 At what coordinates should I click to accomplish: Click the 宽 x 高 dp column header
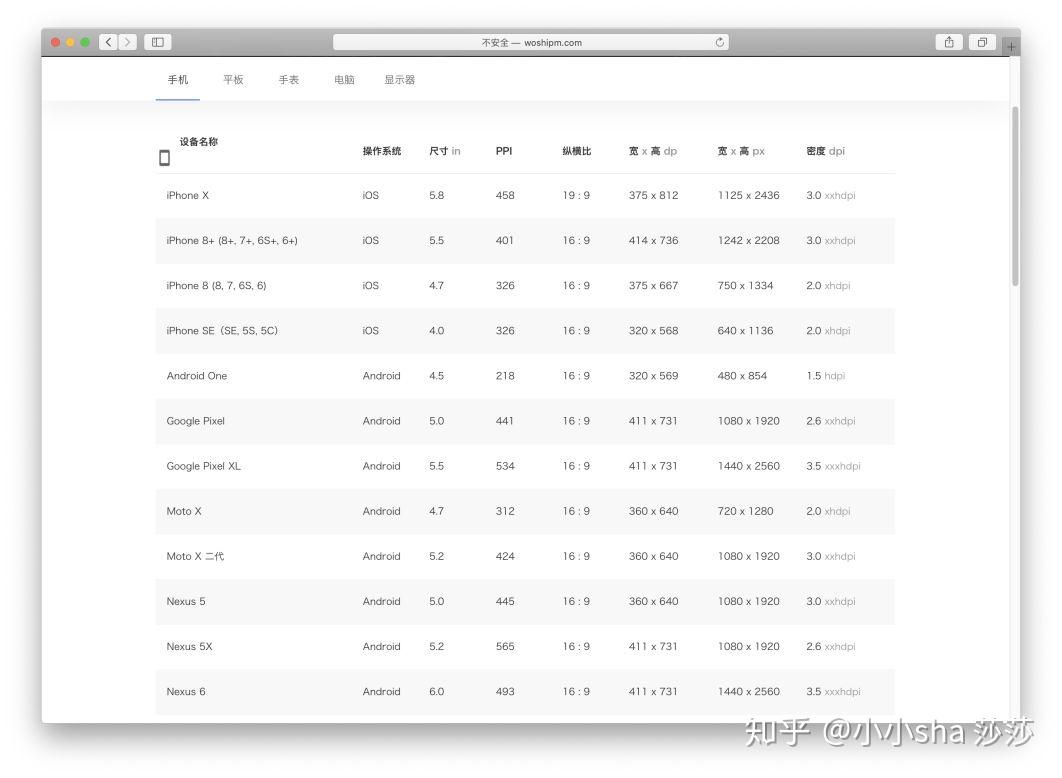click(x=653, y=151)
